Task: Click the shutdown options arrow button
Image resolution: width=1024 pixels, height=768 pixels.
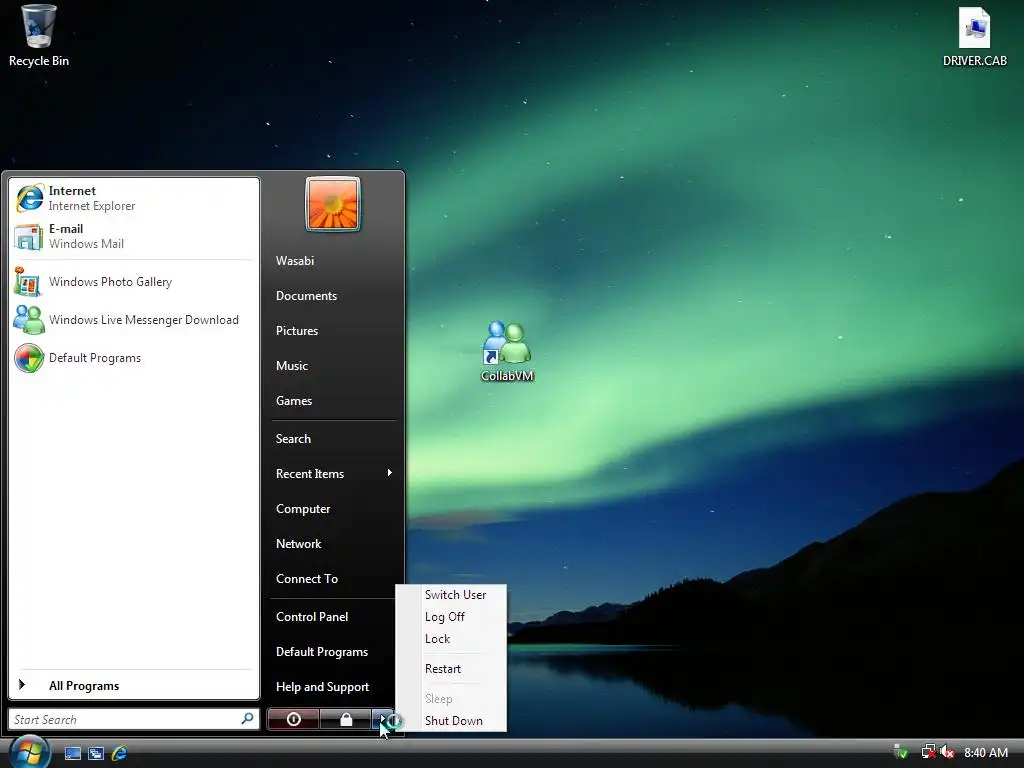Action: pos(383,719)
